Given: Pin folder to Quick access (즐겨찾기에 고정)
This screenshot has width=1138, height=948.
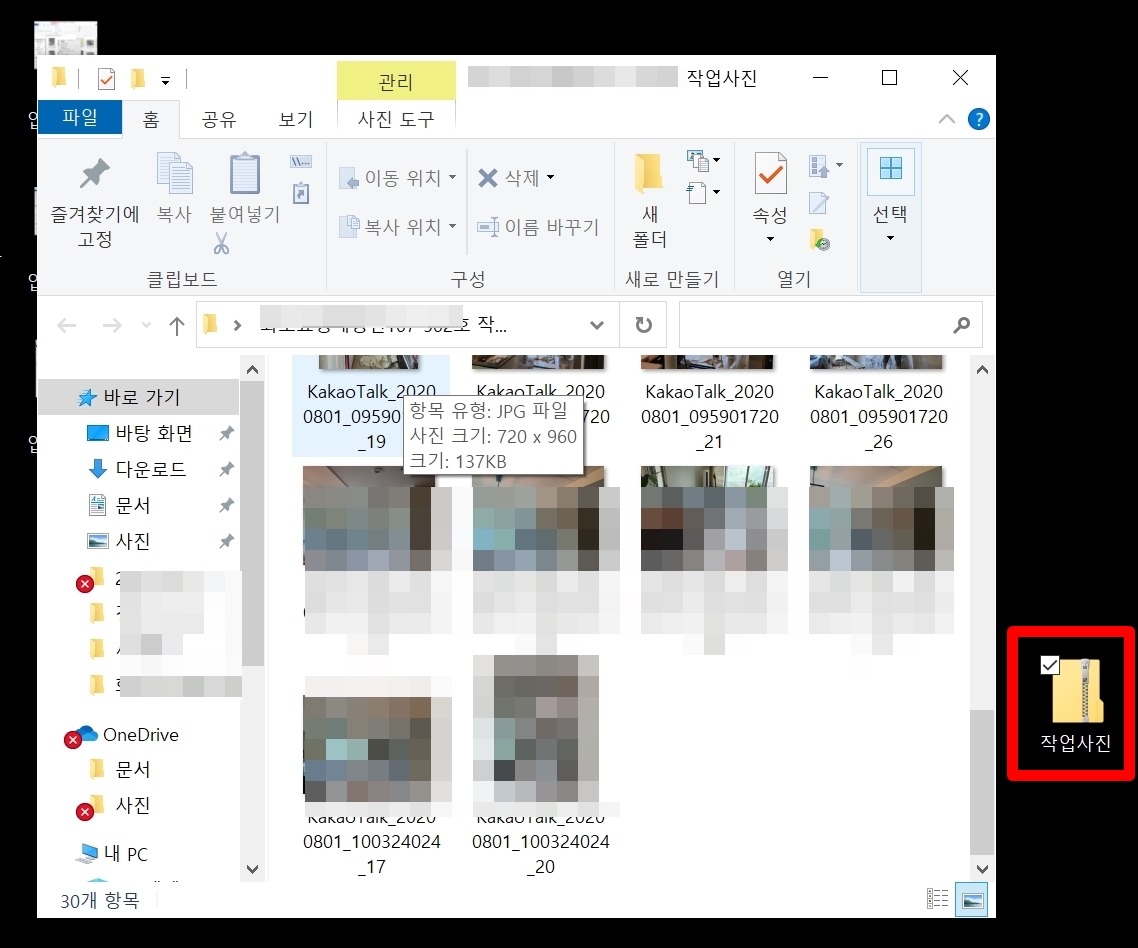Looking at the screenshot, I should (x=94, y=202).
